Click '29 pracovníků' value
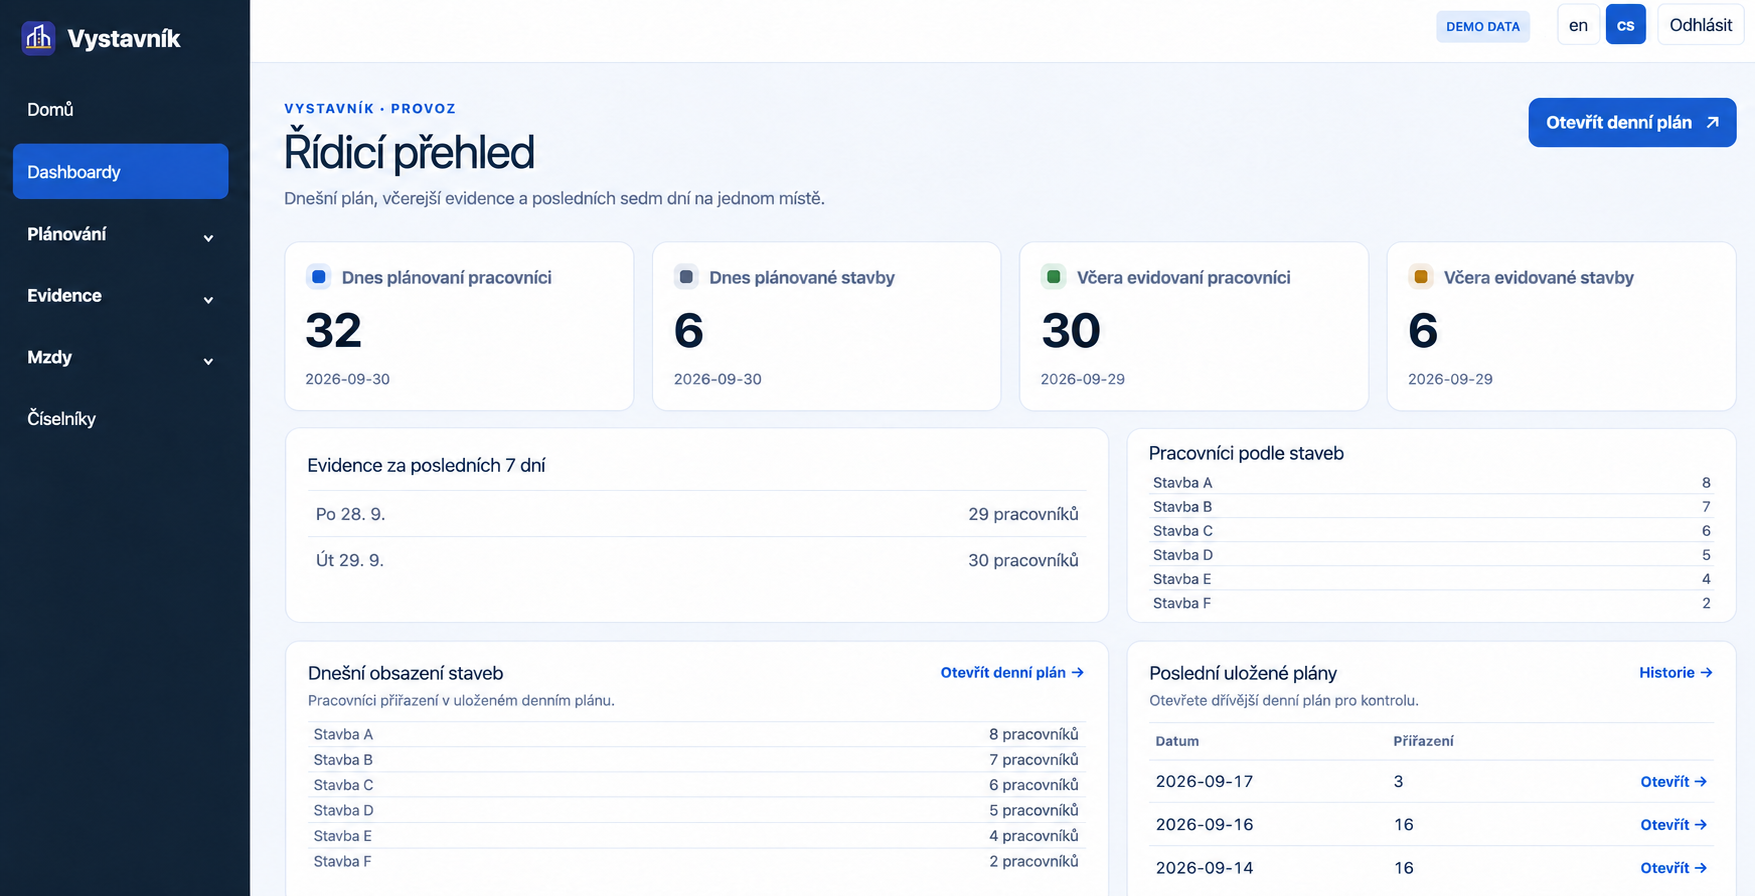This screenshot has height=896, width=1755. [x=1023, y=514]
